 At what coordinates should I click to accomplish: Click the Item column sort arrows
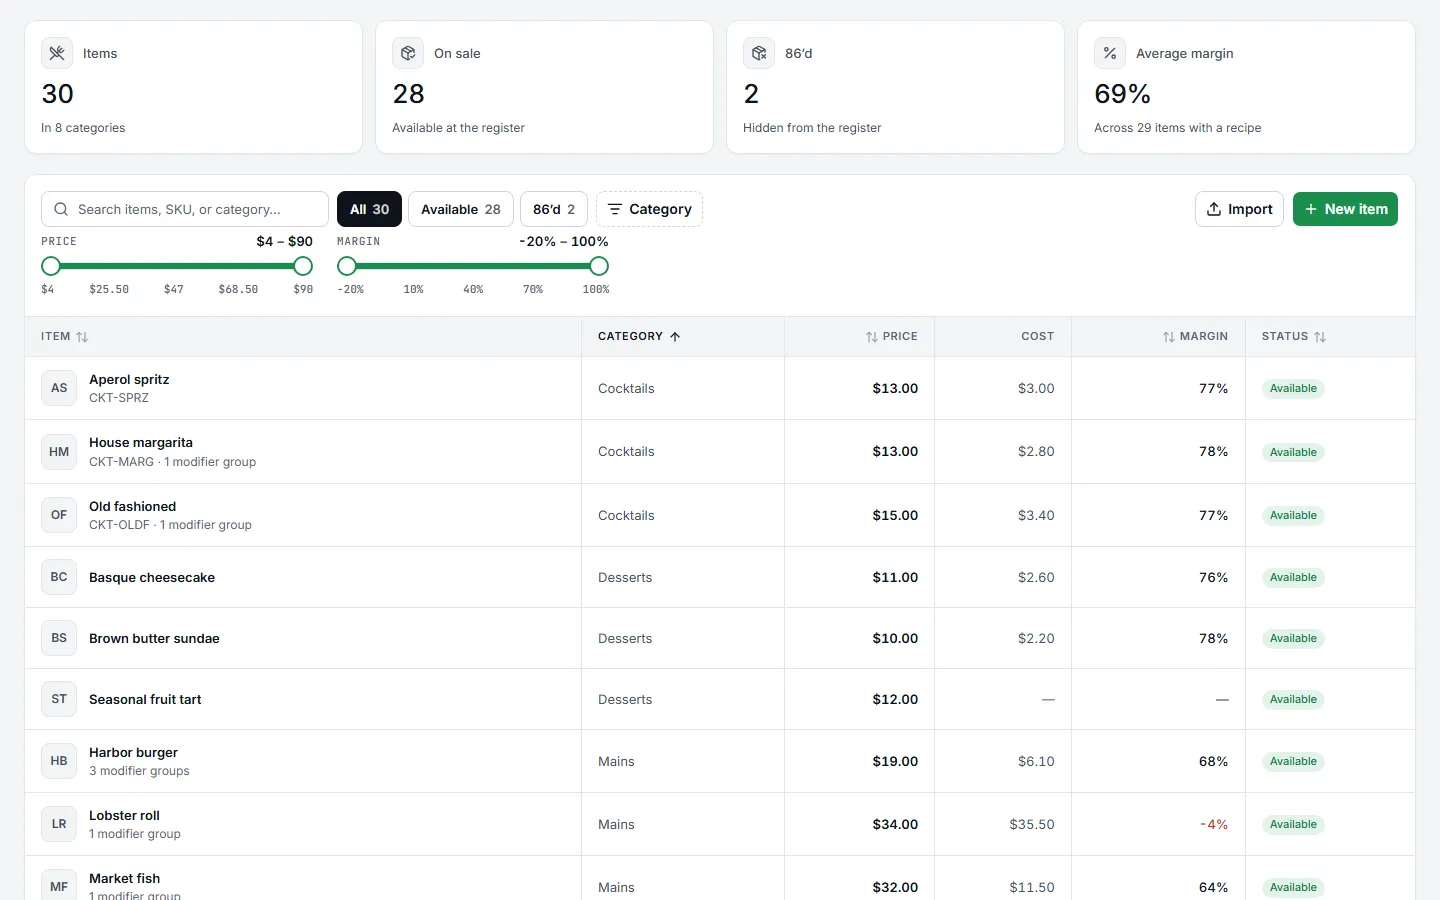tap(82, 337)
